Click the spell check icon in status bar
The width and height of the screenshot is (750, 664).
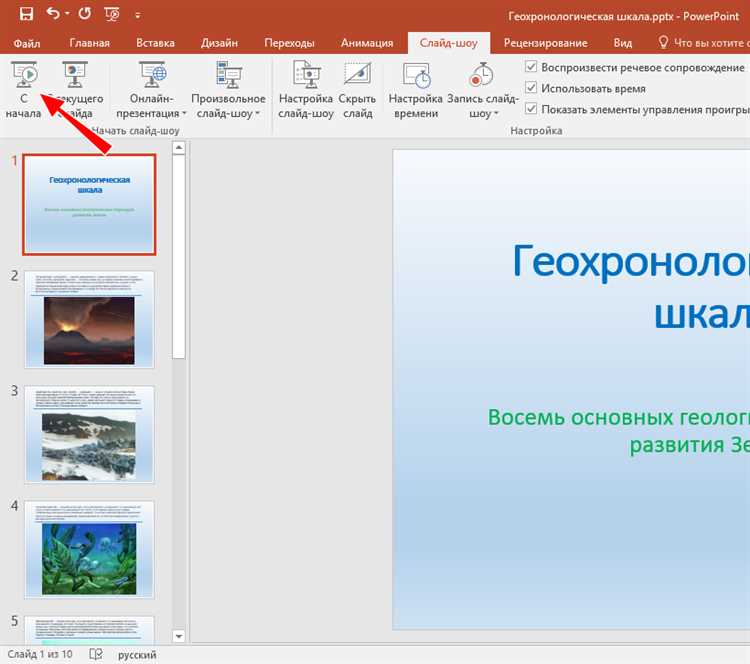[x=96, y=654]
